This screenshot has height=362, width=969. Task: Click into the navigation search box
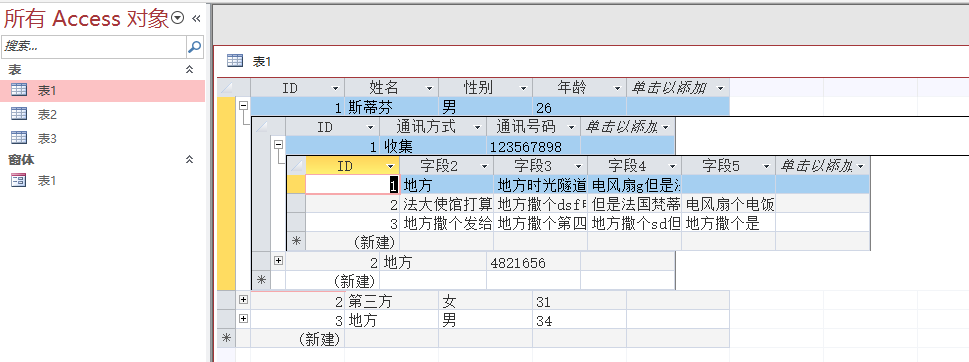click(93, 46)
